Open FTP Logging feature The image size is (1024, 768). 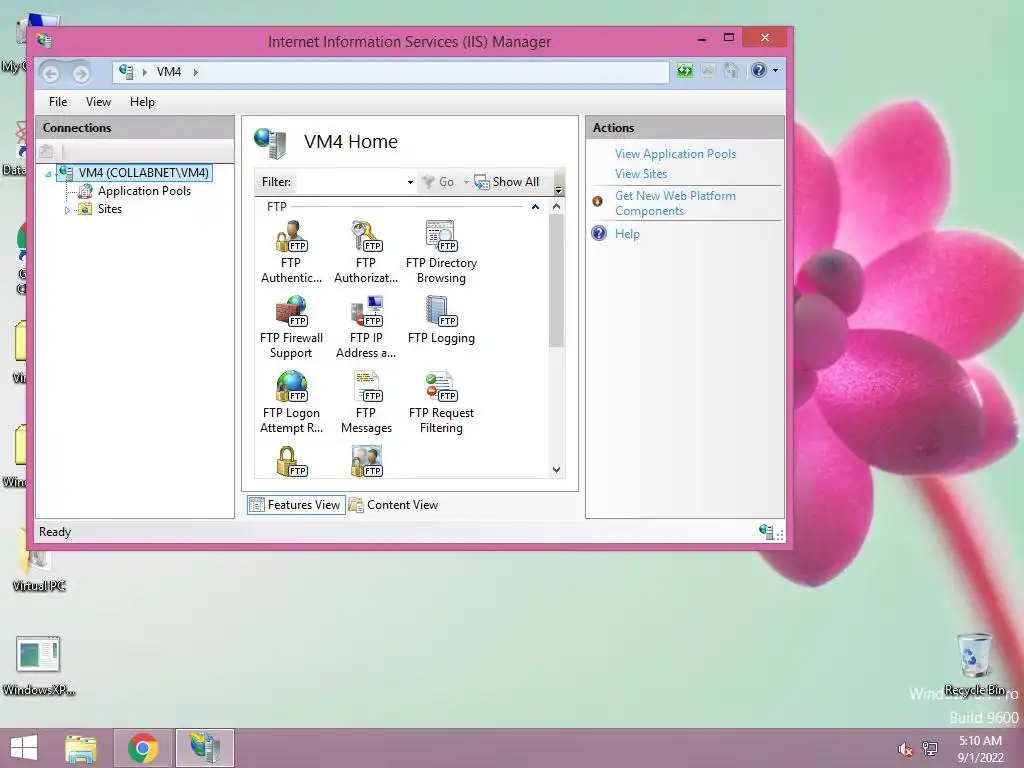(441, 321)
